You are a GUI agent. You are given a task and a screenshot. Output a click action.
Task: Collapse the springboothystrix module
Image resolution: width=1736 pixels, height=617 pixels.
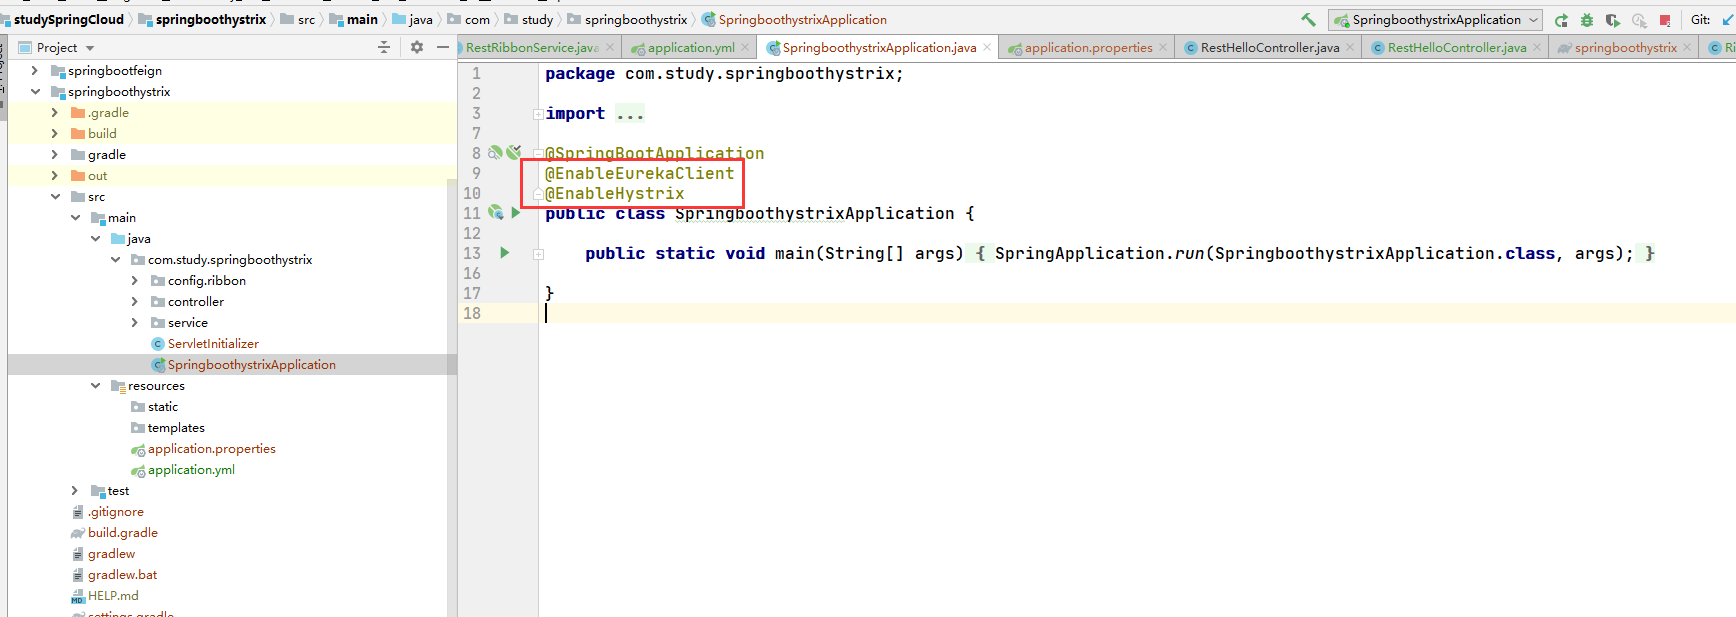[x=35, y=92]
